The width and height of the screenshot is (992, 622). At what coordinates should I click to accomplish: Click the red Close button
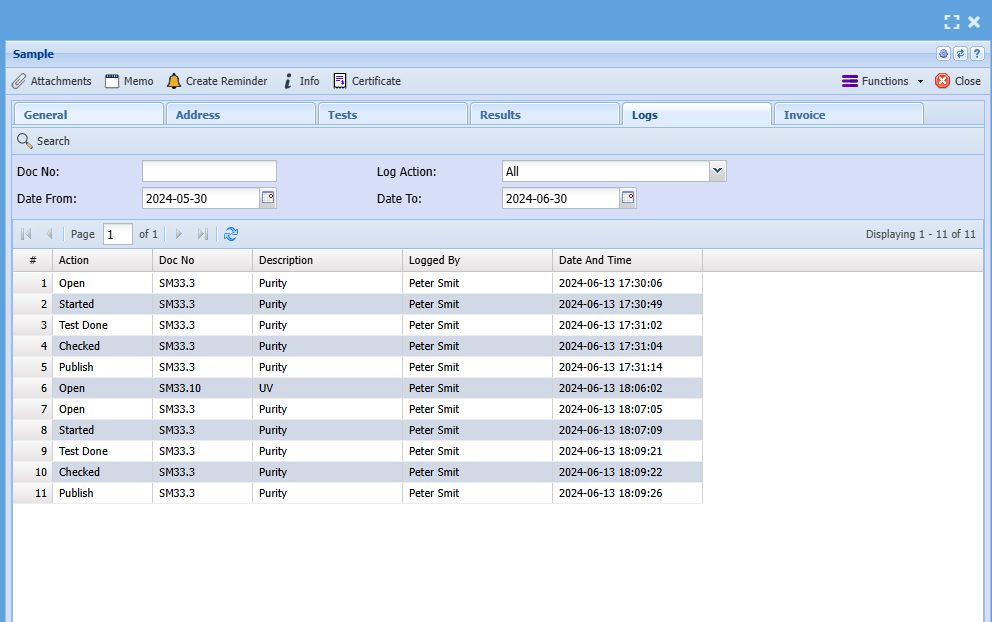[x=957, y=81]
